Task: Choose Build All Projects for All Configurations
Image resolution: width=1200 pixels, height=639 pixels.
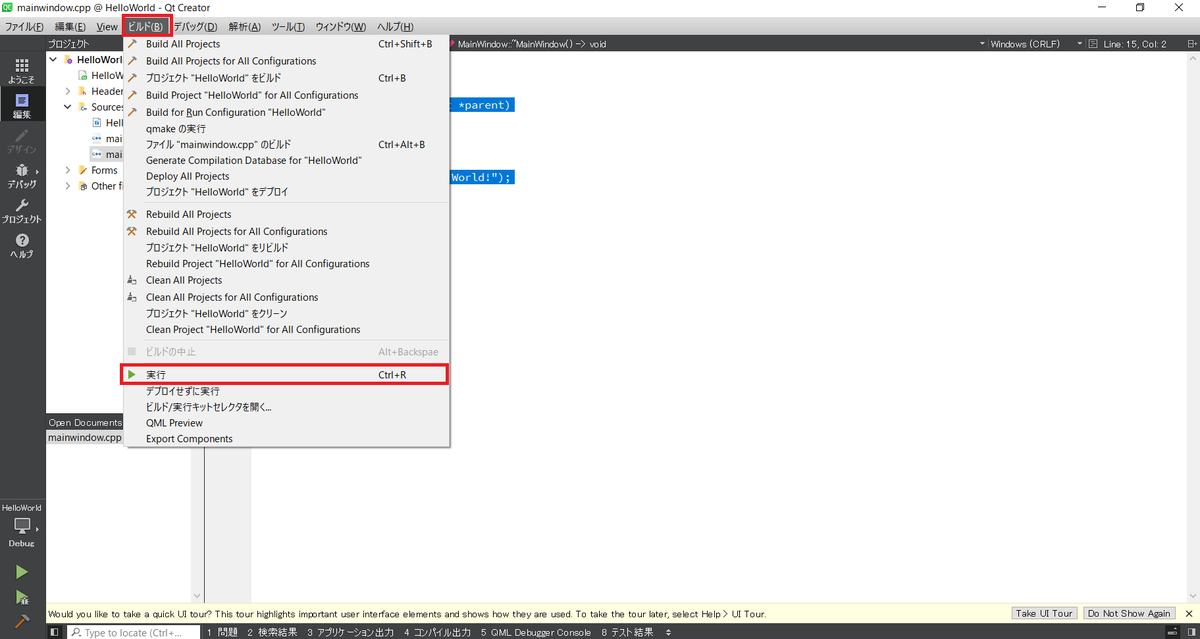Action: point(286,61)
